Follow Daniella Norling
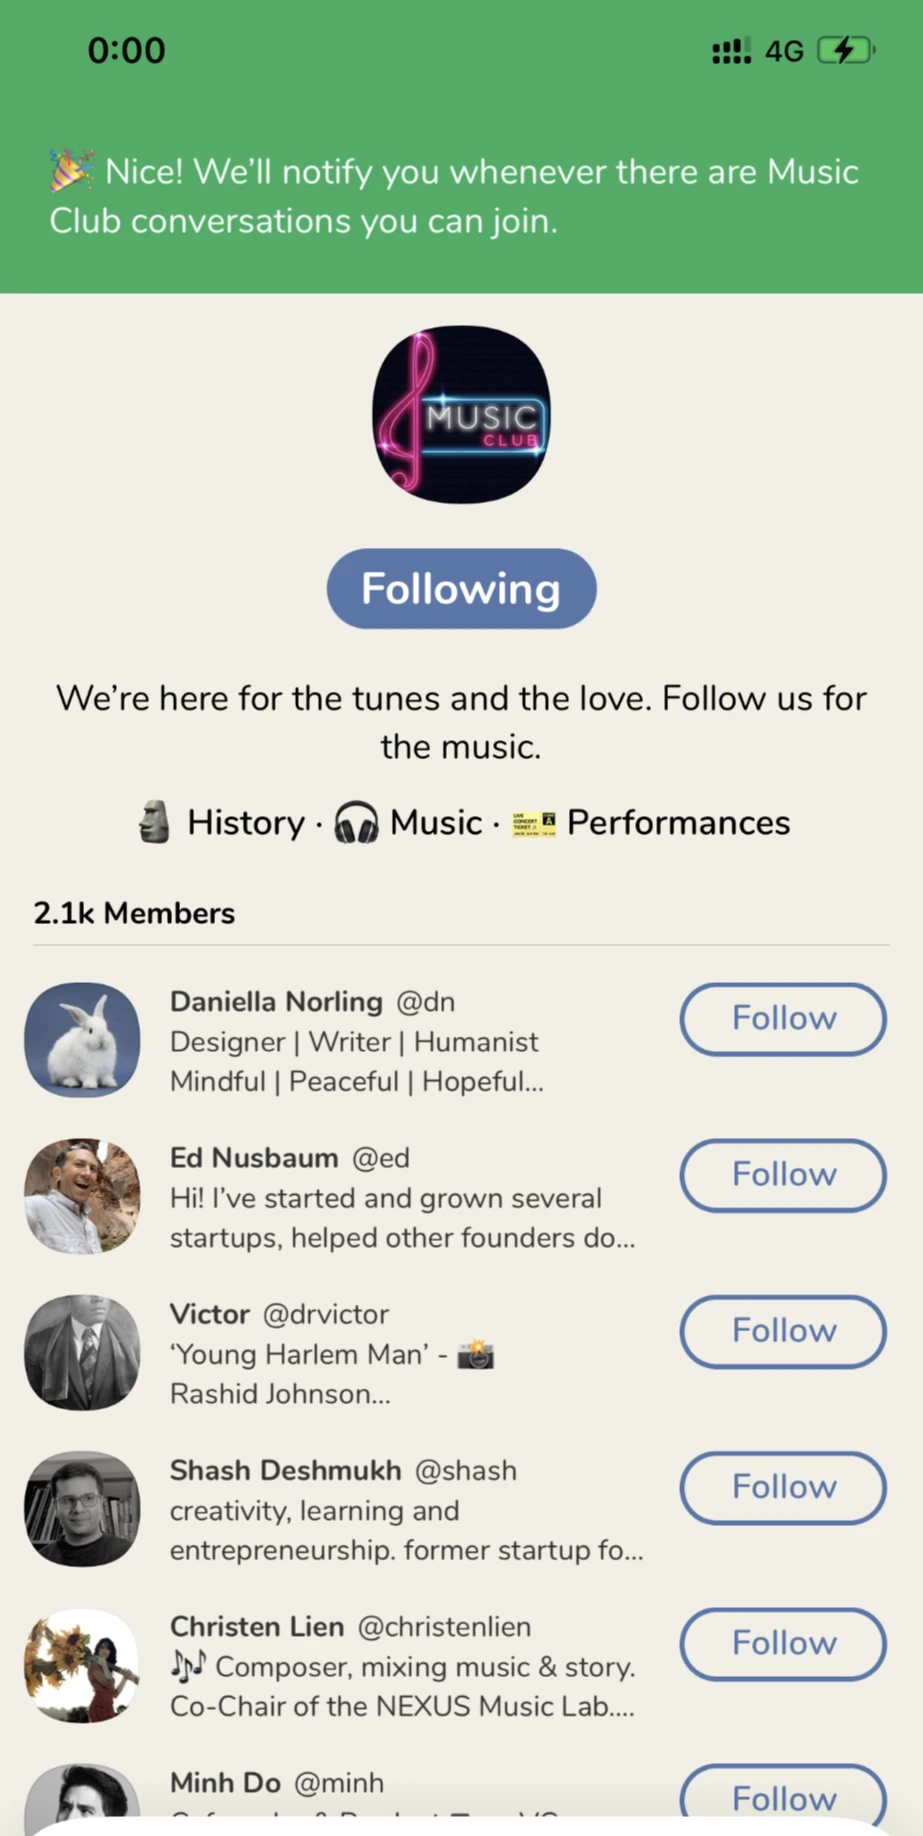 pos(783,1019)
